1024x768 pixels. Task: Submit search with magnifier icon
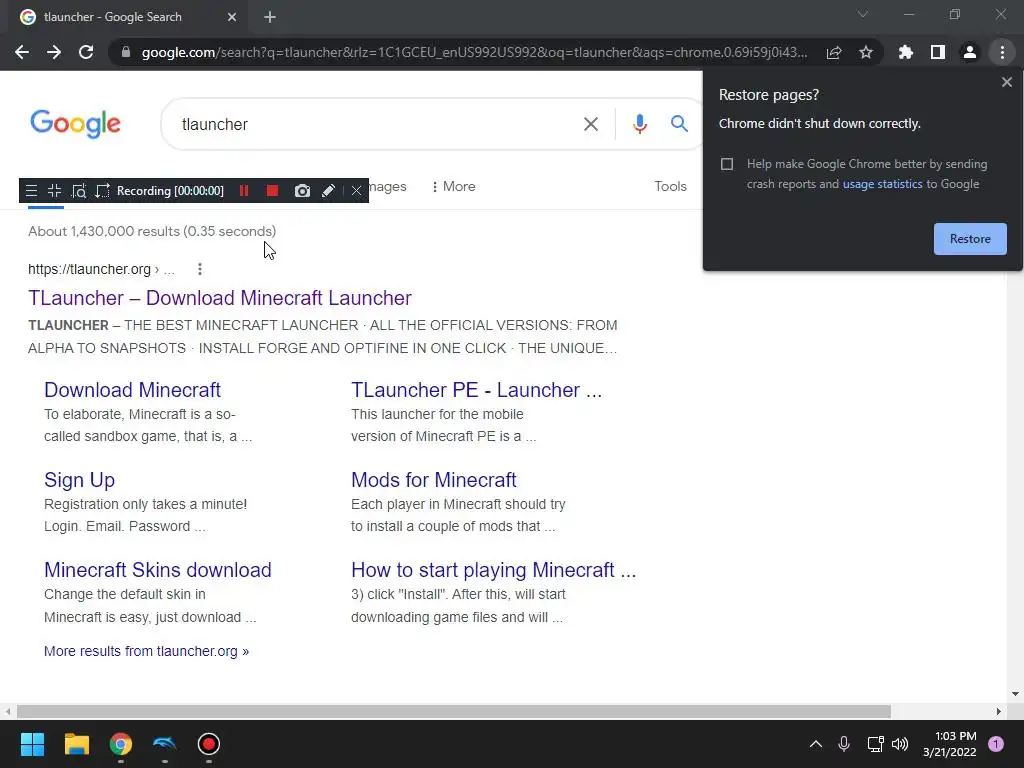(x=679, y=123)
